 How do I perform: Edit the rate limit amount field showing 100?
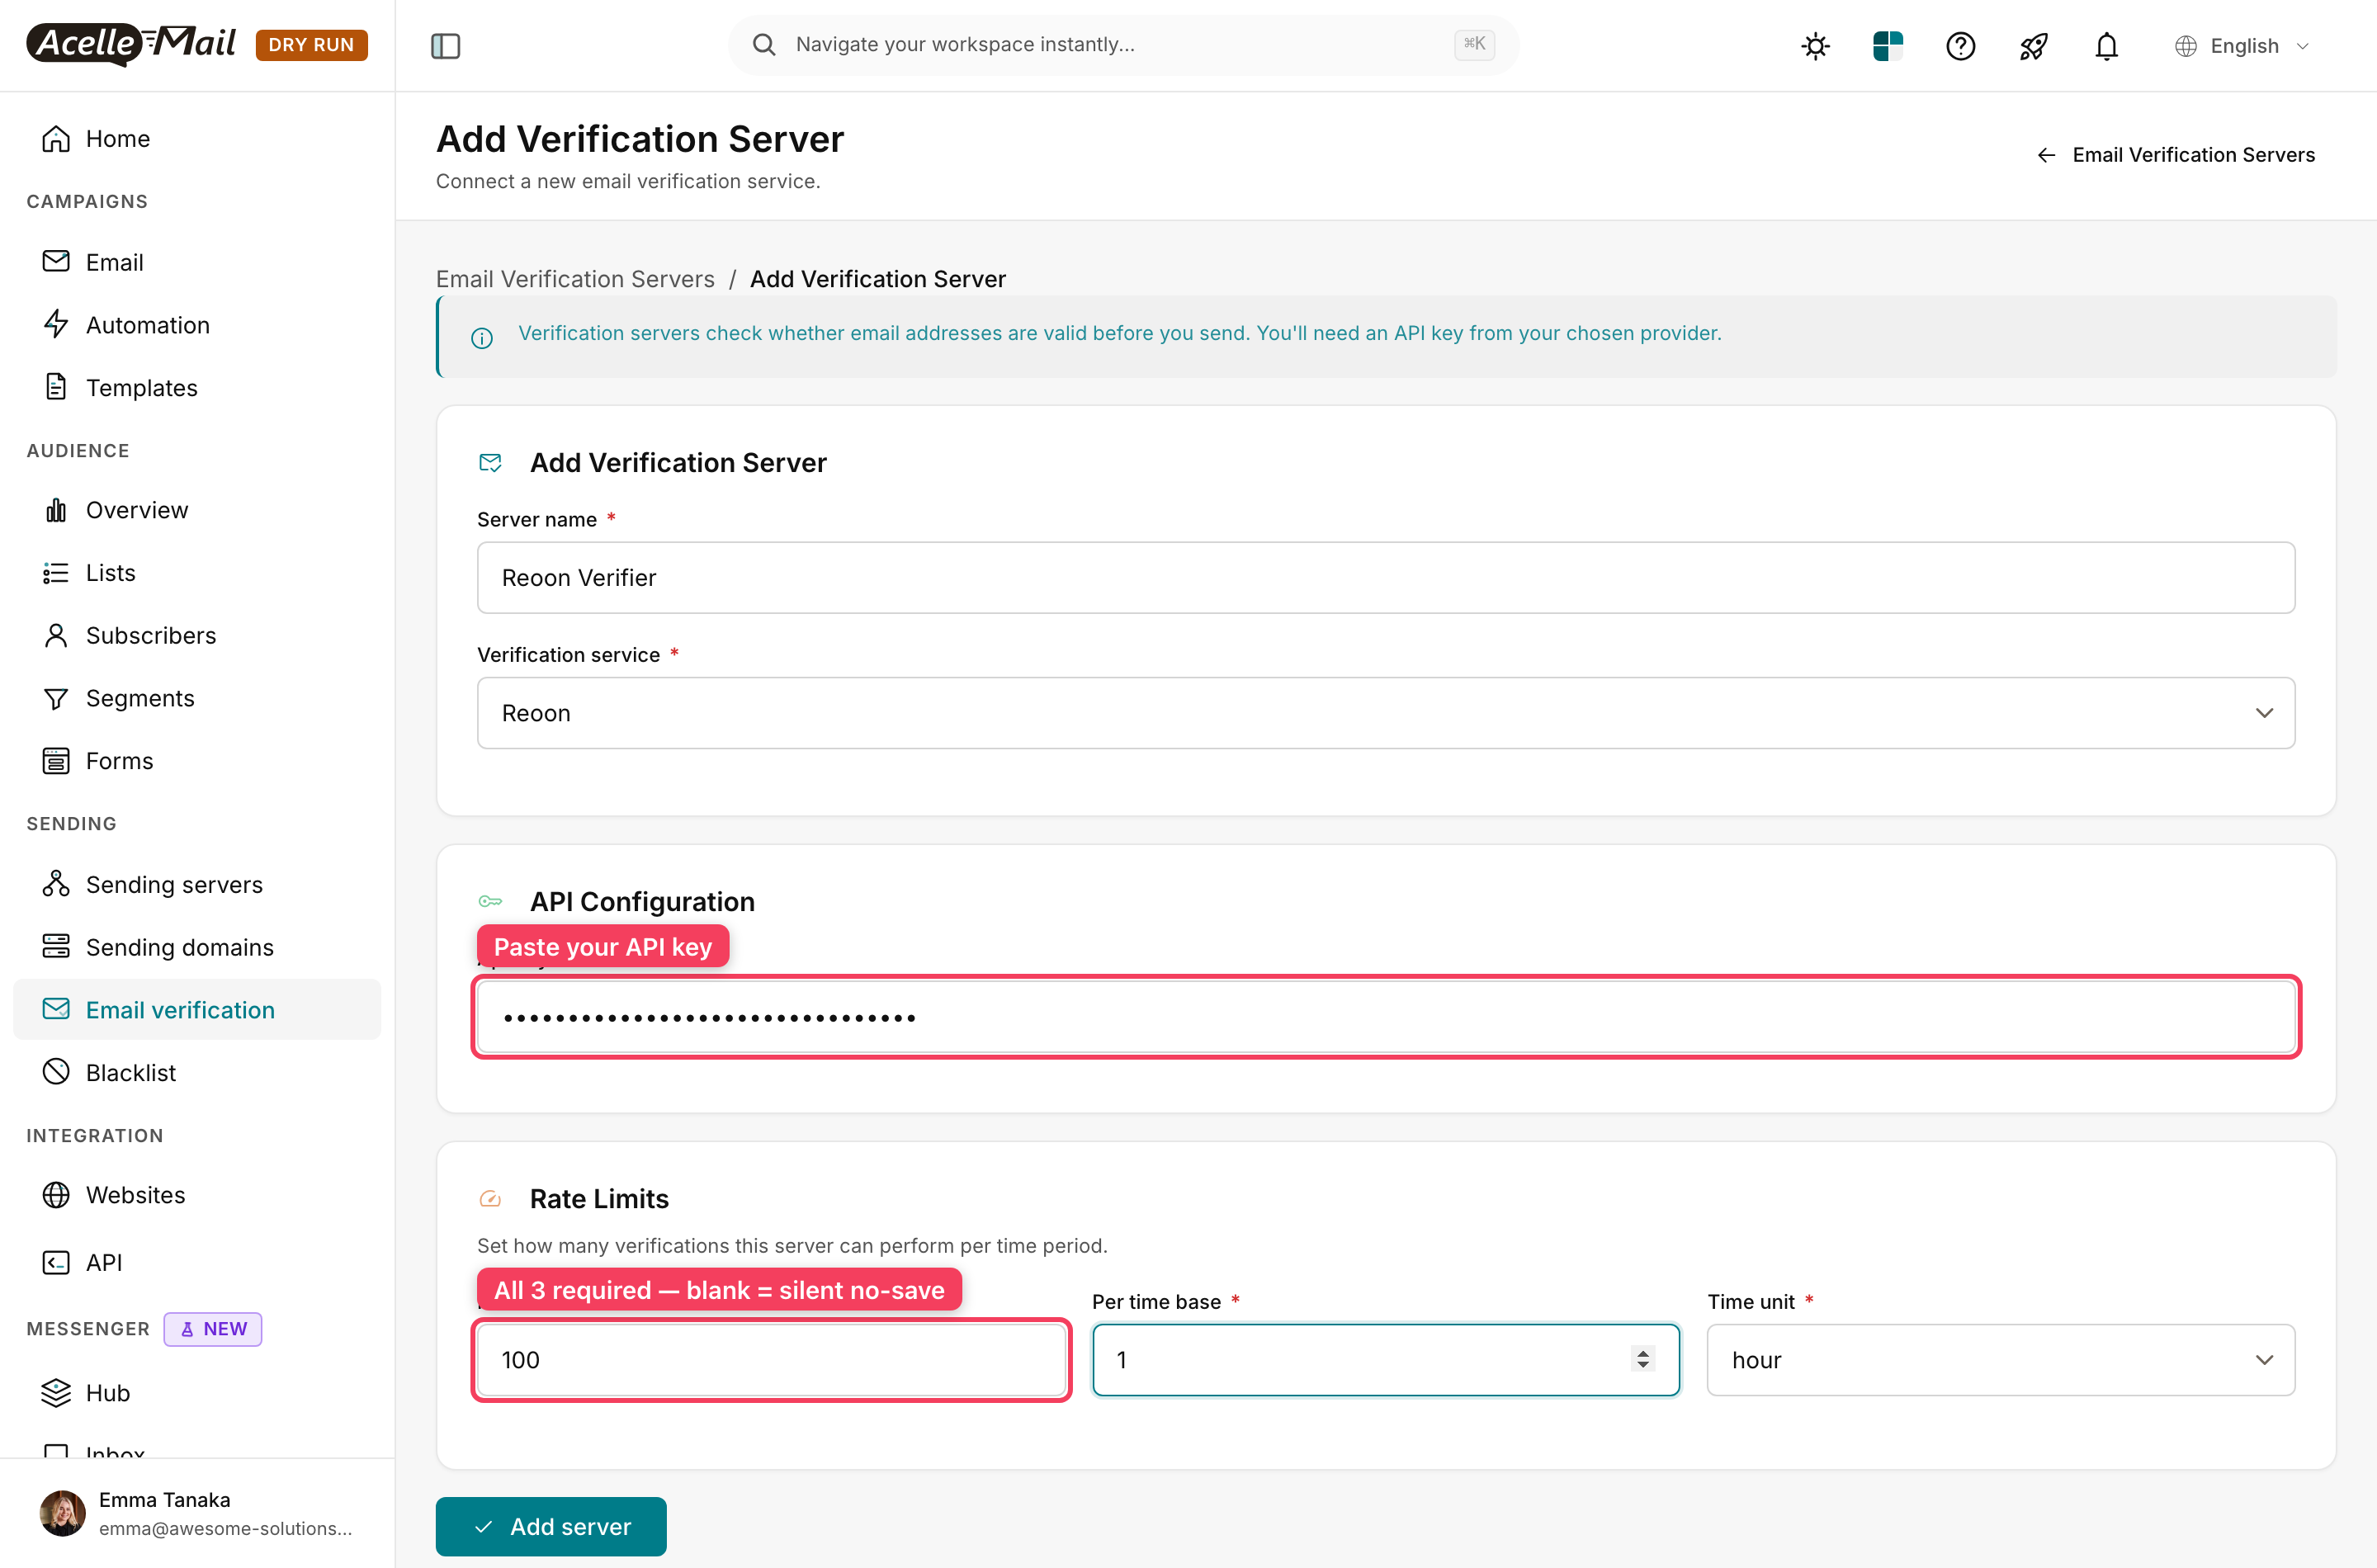[771, 1360]
